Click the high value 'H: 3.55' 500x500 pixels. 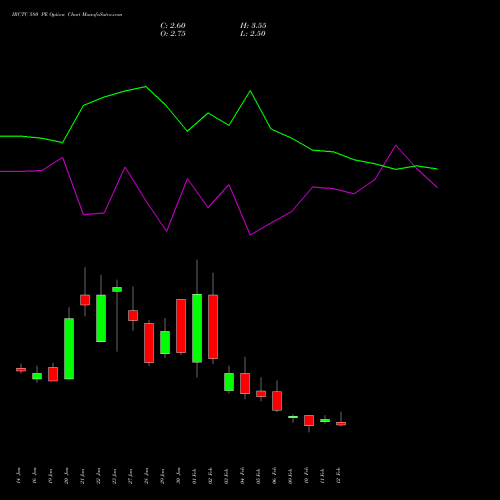coord(253,26)
